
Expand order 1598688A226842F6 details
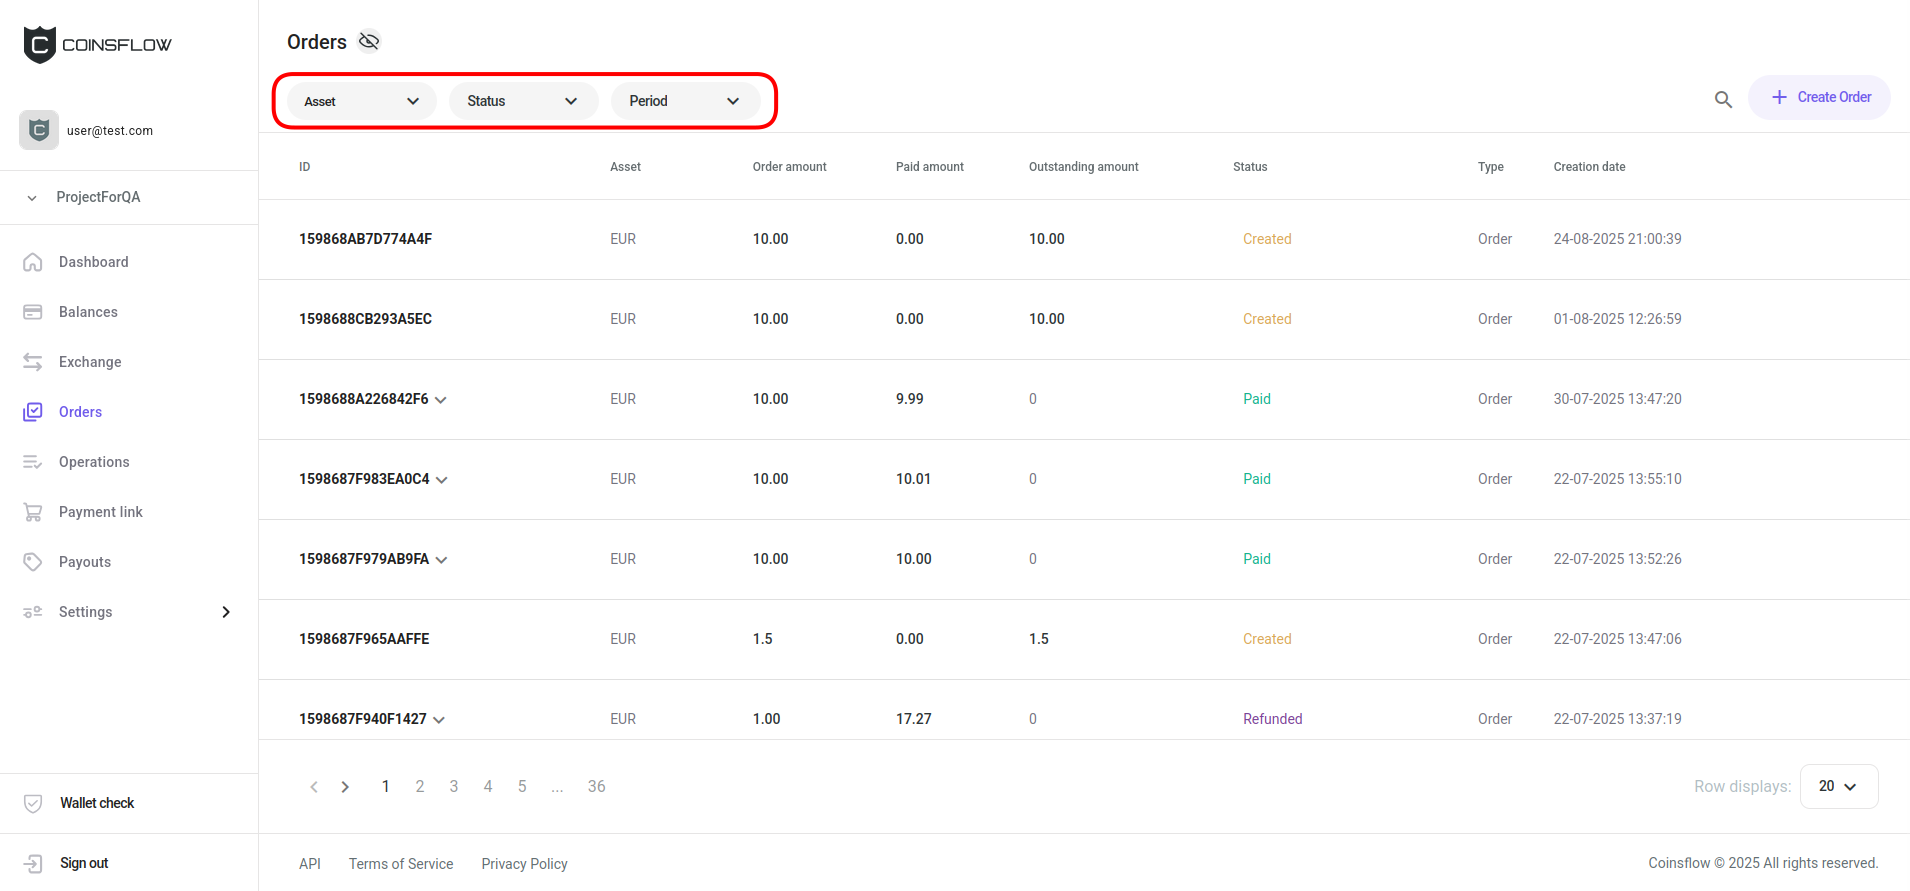click(x=441, y=400)
